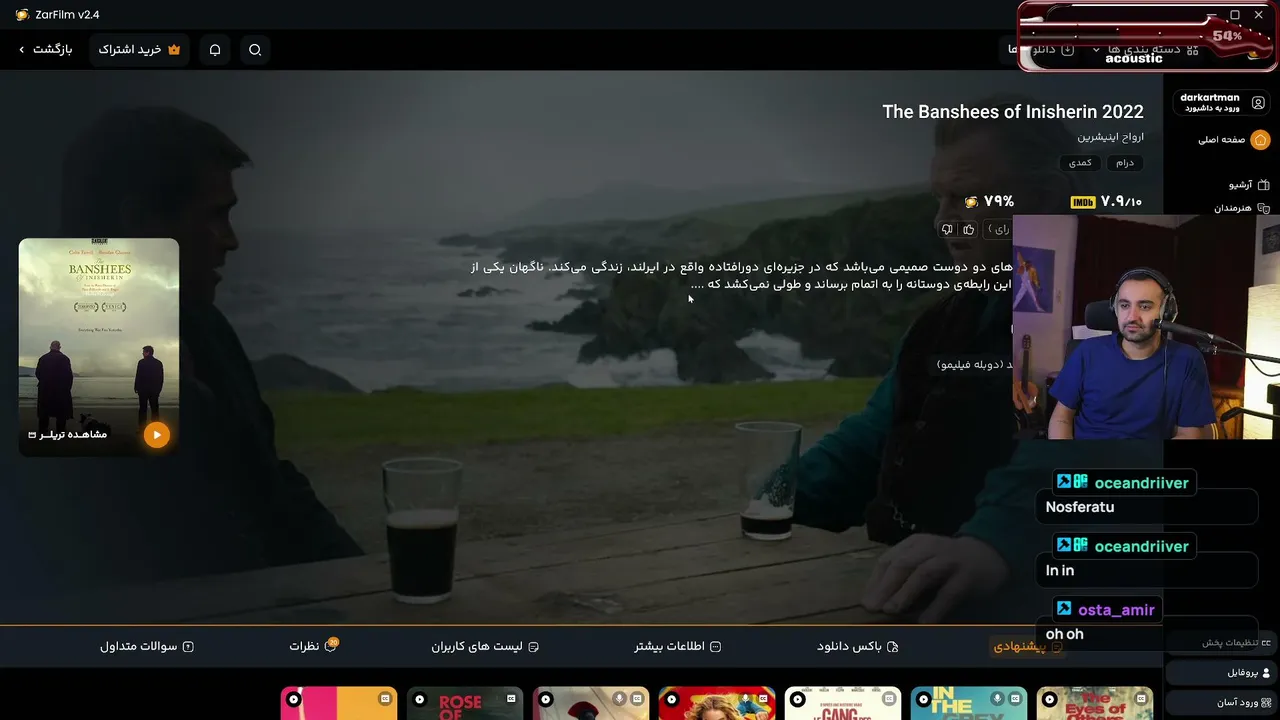Open the پروفایل sidebar item

pos(1220,673)
